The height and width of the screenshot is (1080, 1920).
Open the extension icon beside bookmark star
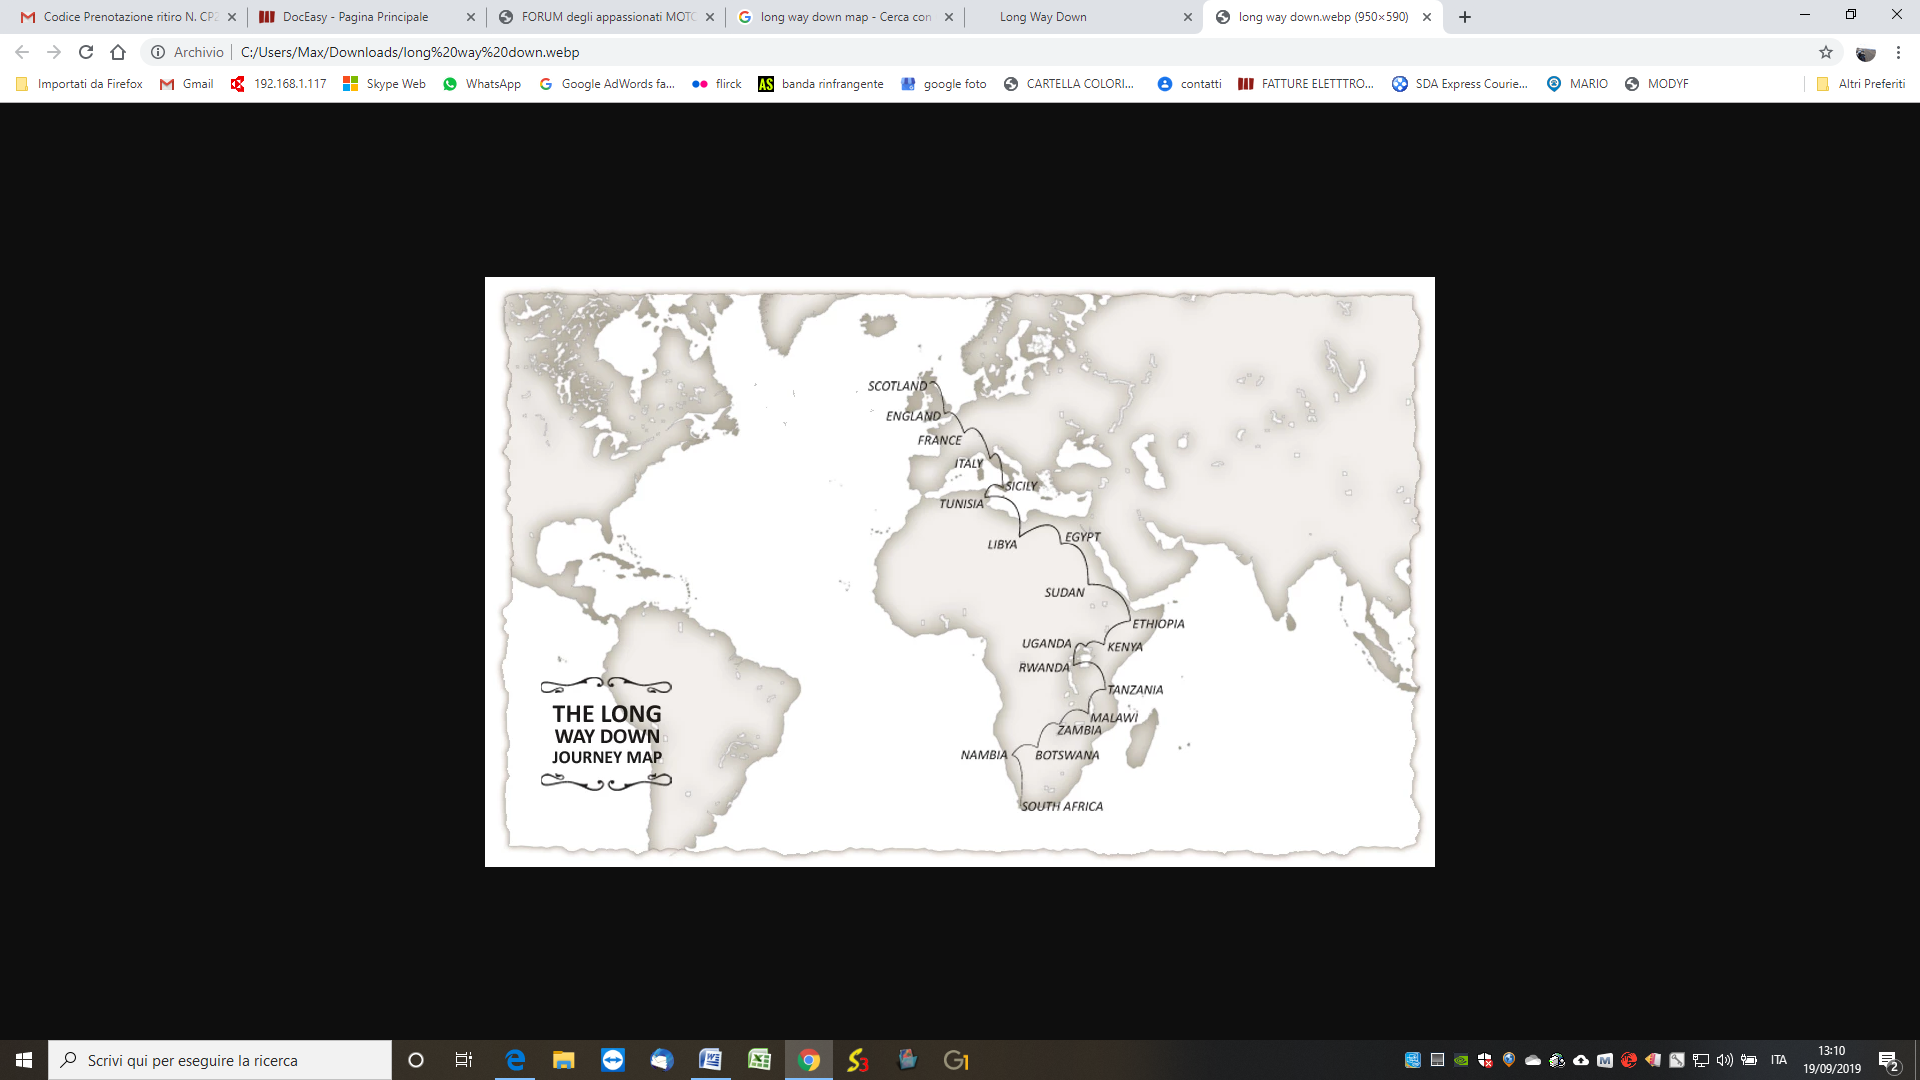pyautogui.click(x=1866, y=52)
